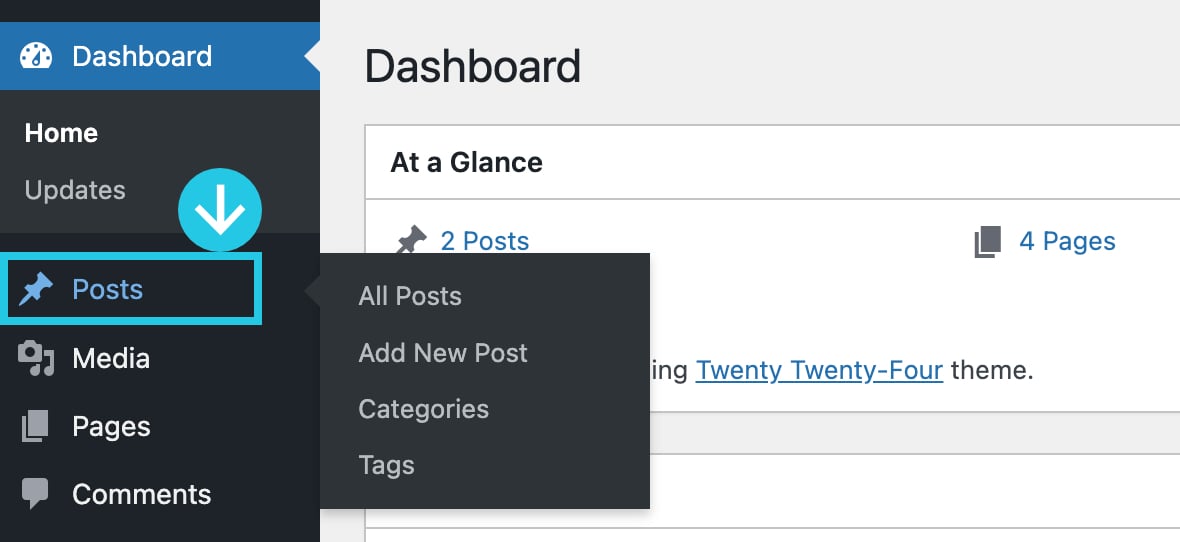Open the Home submenu item
Screen dimensions: 1180x542
click(x=61, y=133)
